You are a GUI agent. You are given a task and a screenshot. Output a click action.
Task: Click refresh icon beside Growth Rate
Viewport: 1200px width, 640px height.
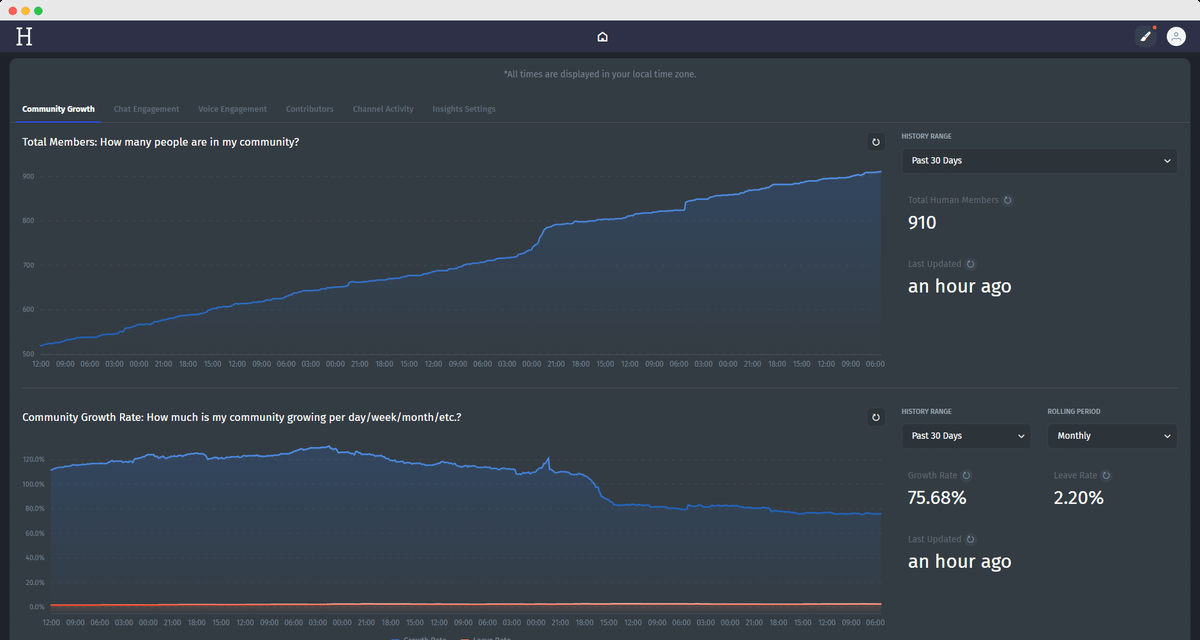click(966, 476)
